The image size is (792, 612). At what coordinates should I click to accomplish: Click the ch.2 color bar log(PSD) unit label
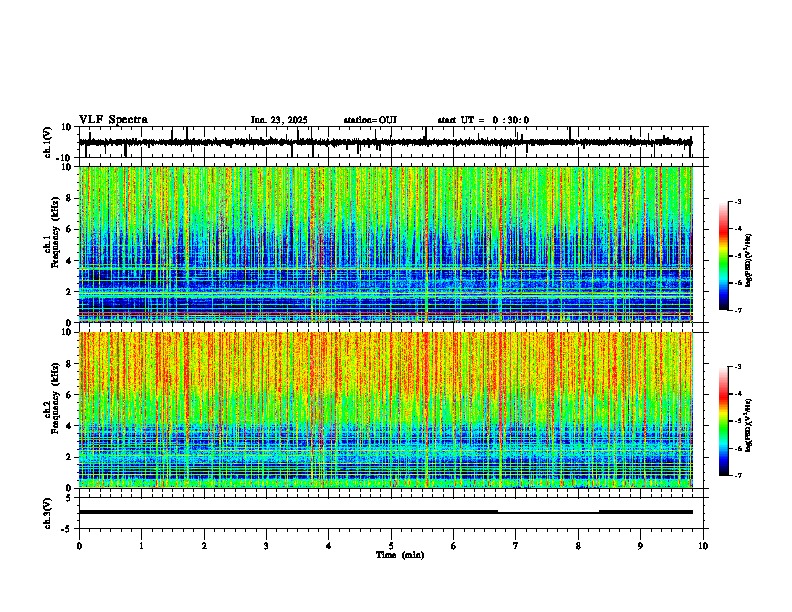click(749, 426)
